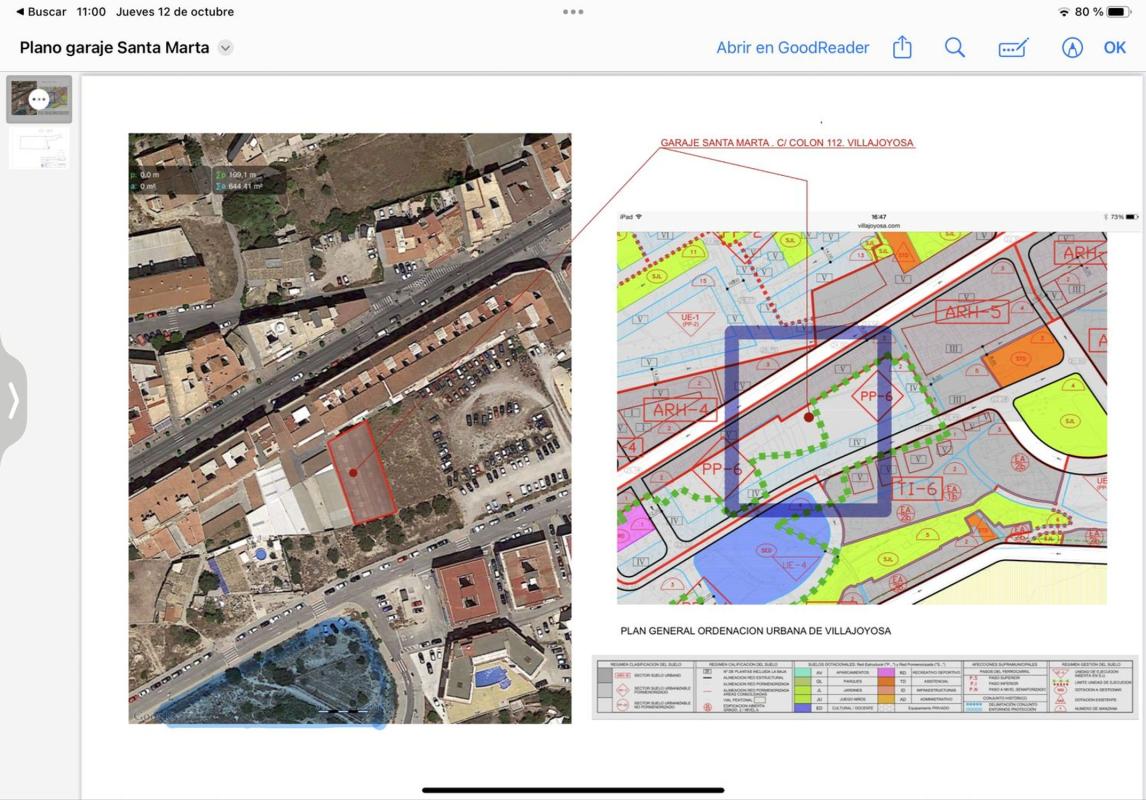Activate the Markup pen icon
The width and height of the screenshot is (1146, 800).
pos(1071,47)
